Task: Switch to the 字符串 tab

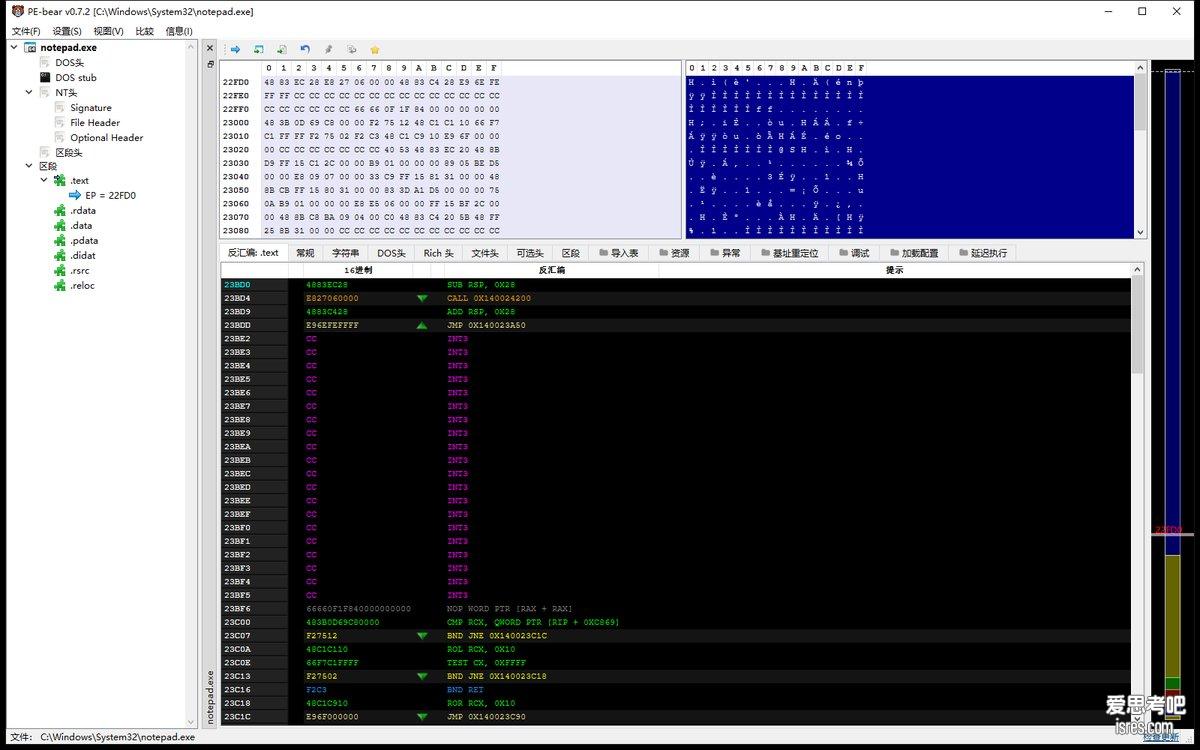Action: tap(345, 253)
